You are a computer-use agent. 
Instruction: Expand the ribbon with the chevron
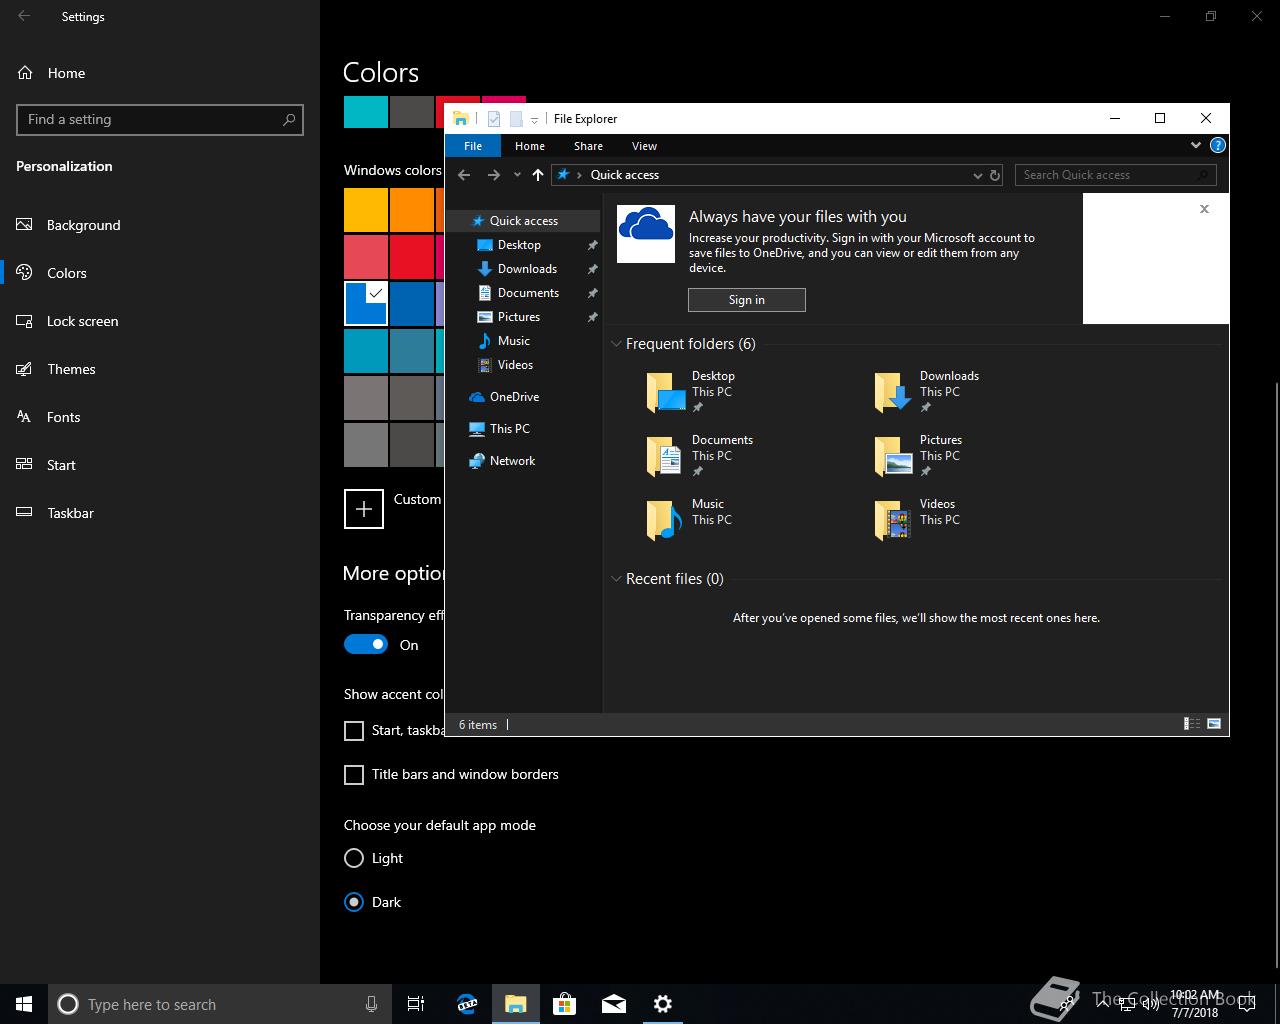pyautogui.click(x=1195, y=145)
